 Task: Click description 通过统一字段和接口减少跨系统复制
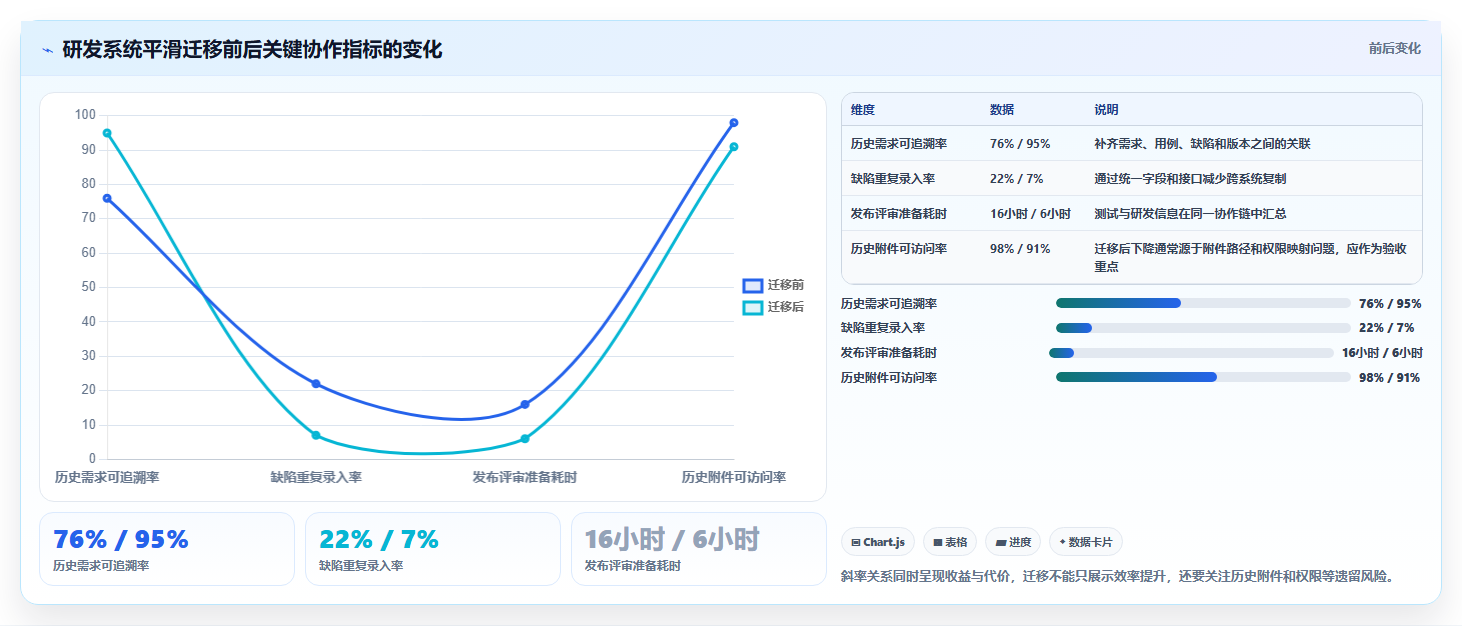[x=1191, y=179]
